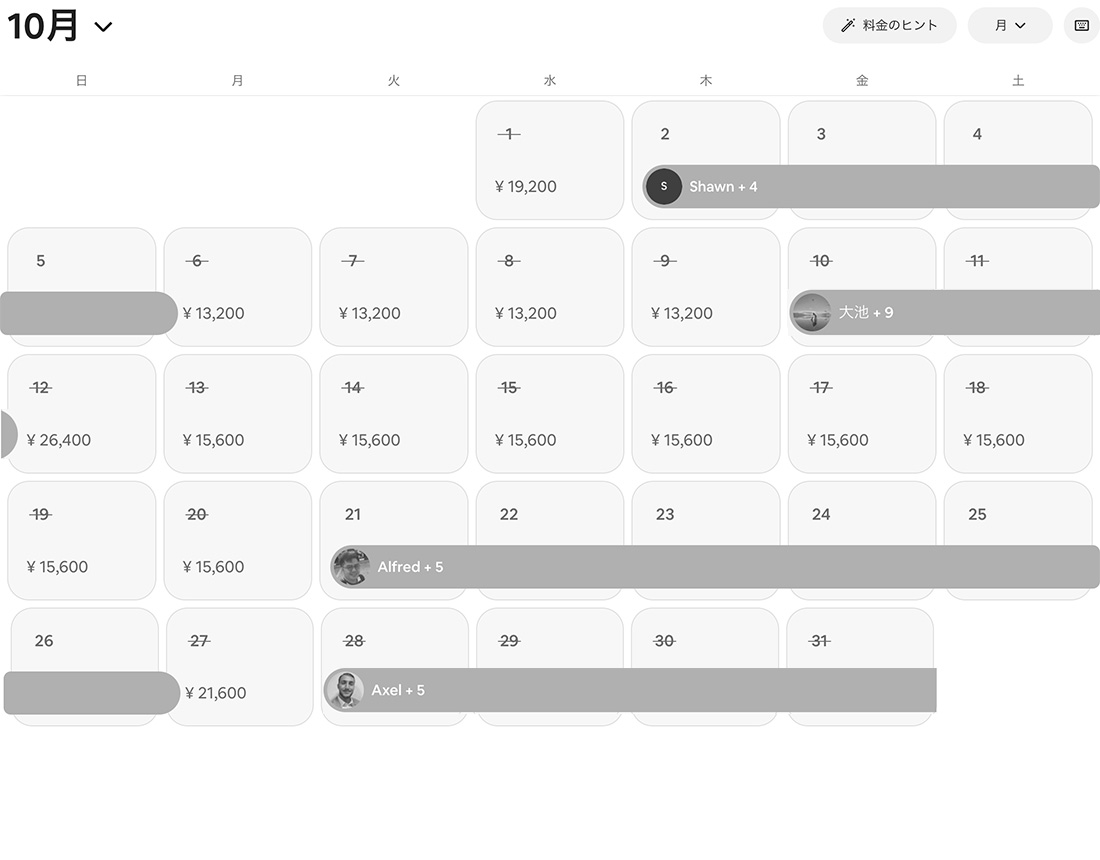Select October 18 Saturday cell

pos(1018,414)
